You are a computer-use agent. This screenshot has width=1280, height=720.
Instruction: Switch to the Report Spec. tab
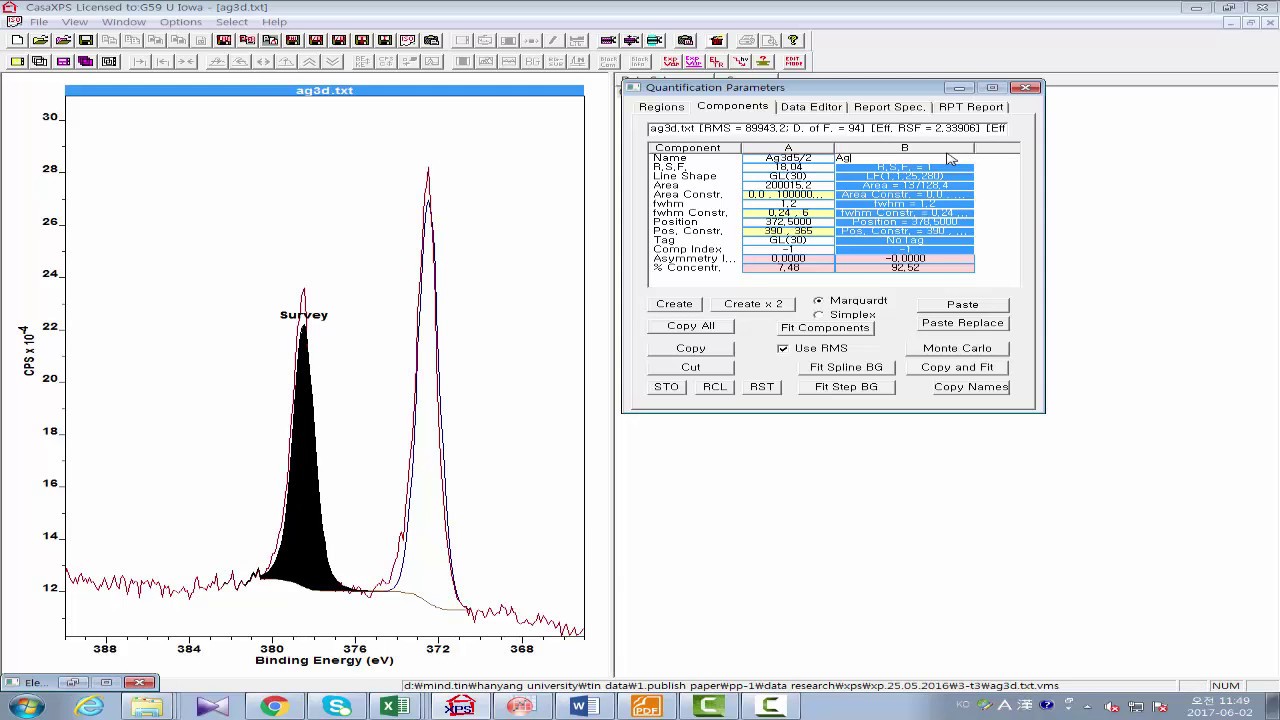point(889,107)
